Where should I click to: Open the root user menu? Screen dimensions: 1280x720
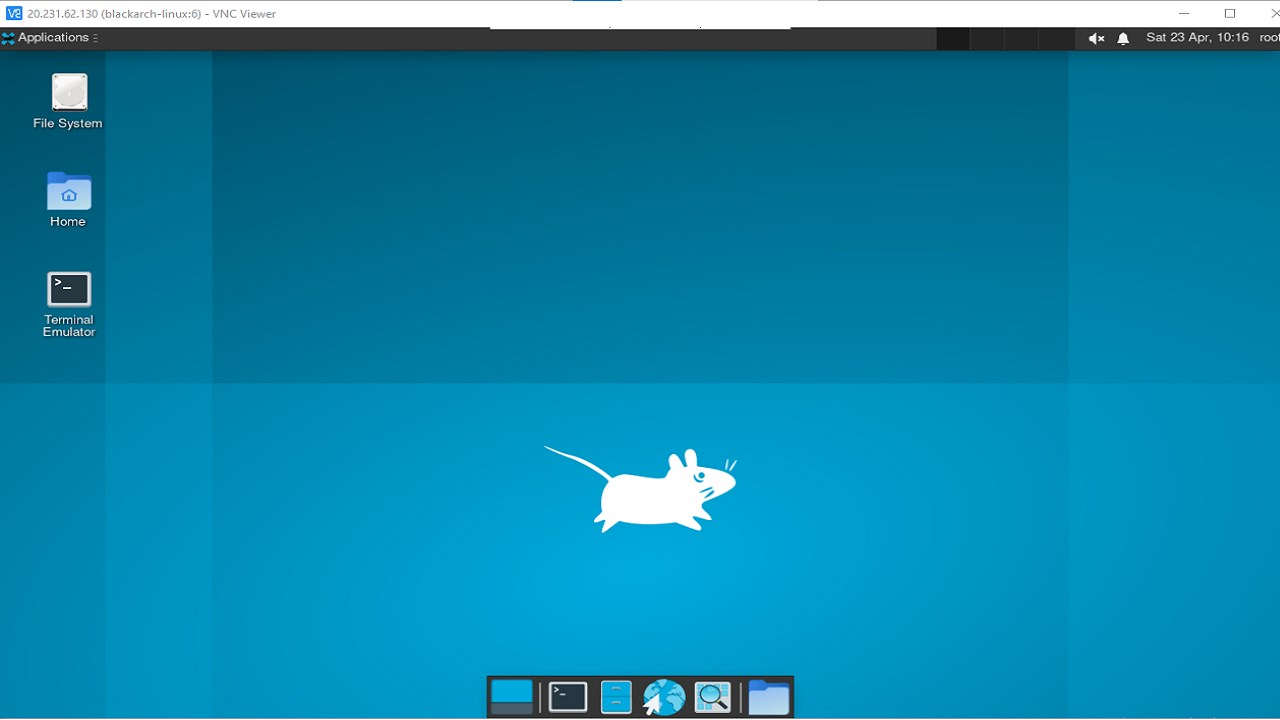pyautogui.click(x=1268, y=38)
